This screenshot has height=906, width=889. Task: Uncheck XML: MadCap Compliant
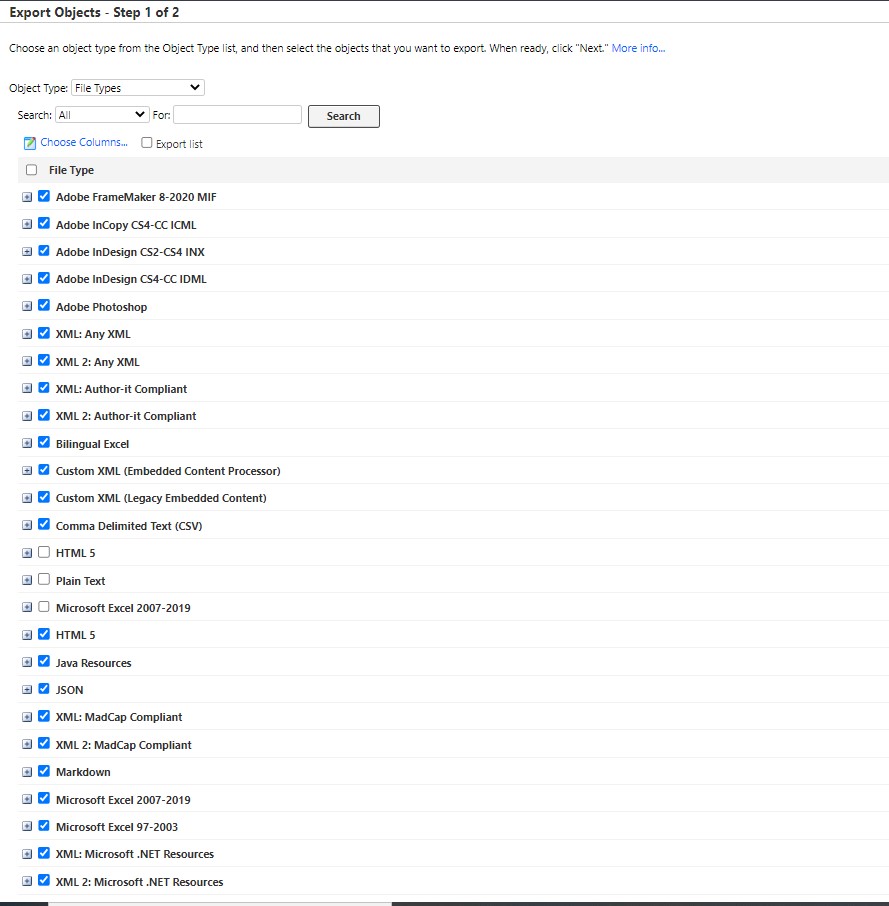(44, 716)
